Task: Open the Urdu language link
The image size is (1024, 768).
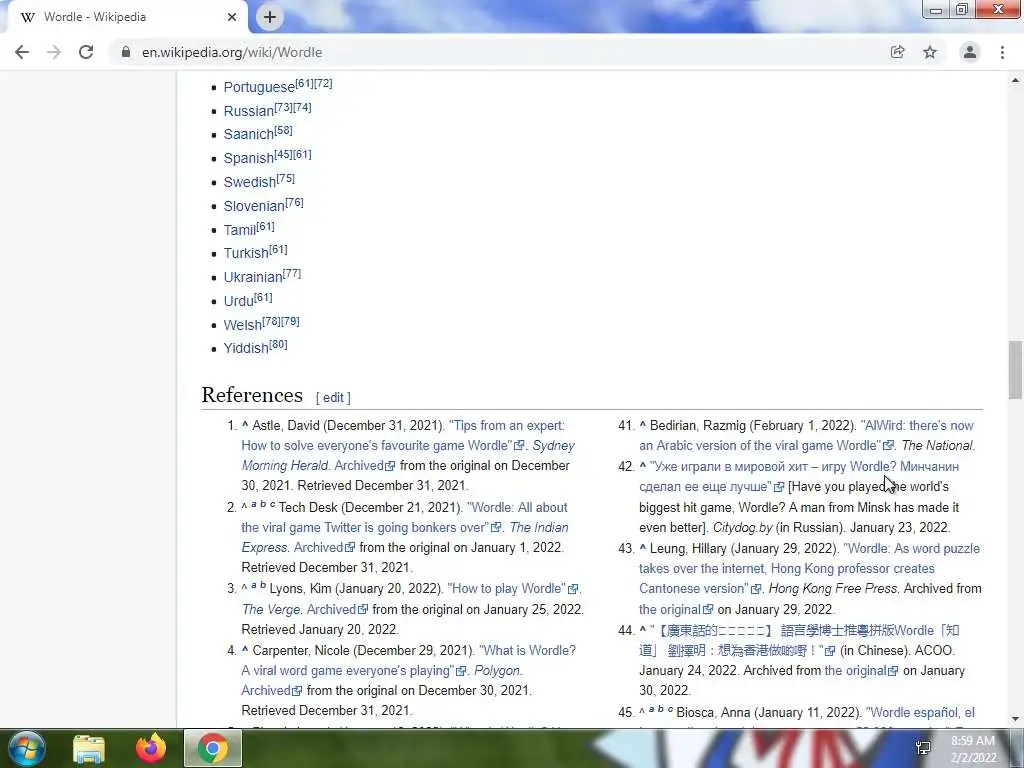Action: point(238,301)
